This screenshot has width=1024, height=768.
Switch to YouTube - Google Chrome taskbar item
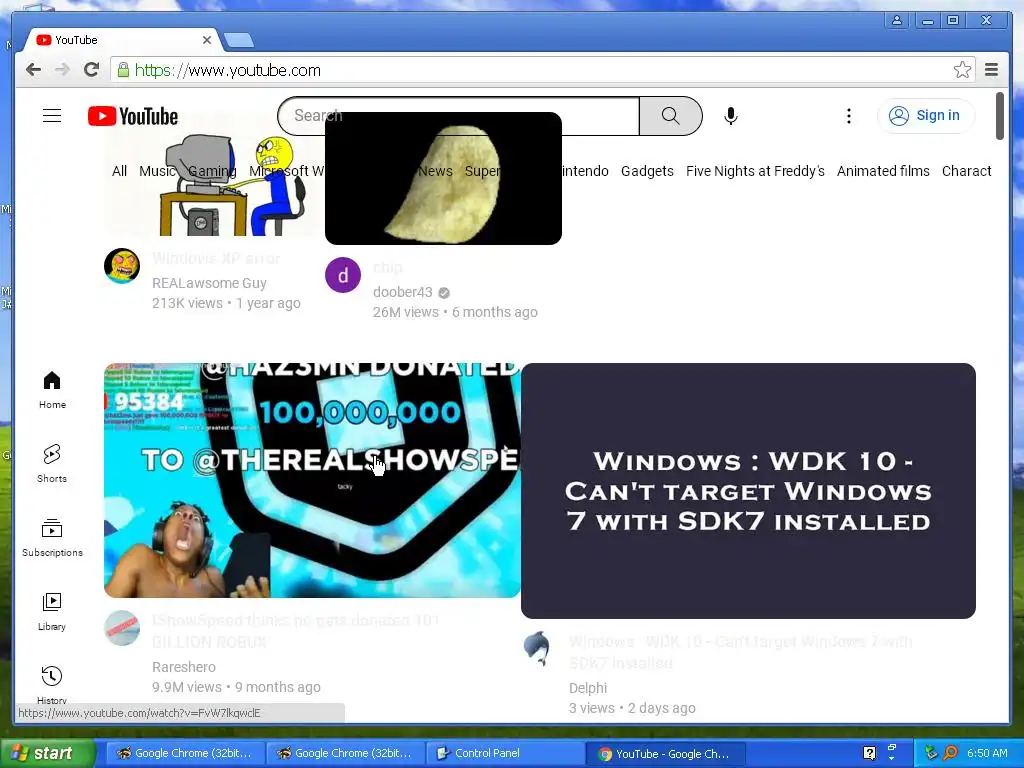(x=666, y=753)
